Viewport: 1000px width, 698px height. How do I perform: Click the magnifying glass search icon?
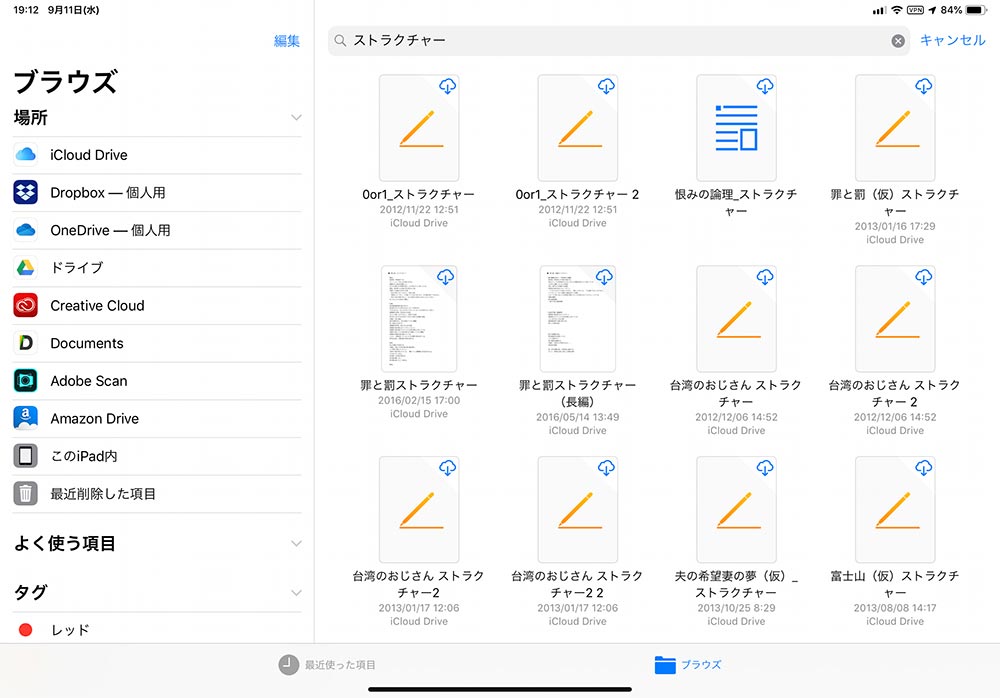pos(341,41)
